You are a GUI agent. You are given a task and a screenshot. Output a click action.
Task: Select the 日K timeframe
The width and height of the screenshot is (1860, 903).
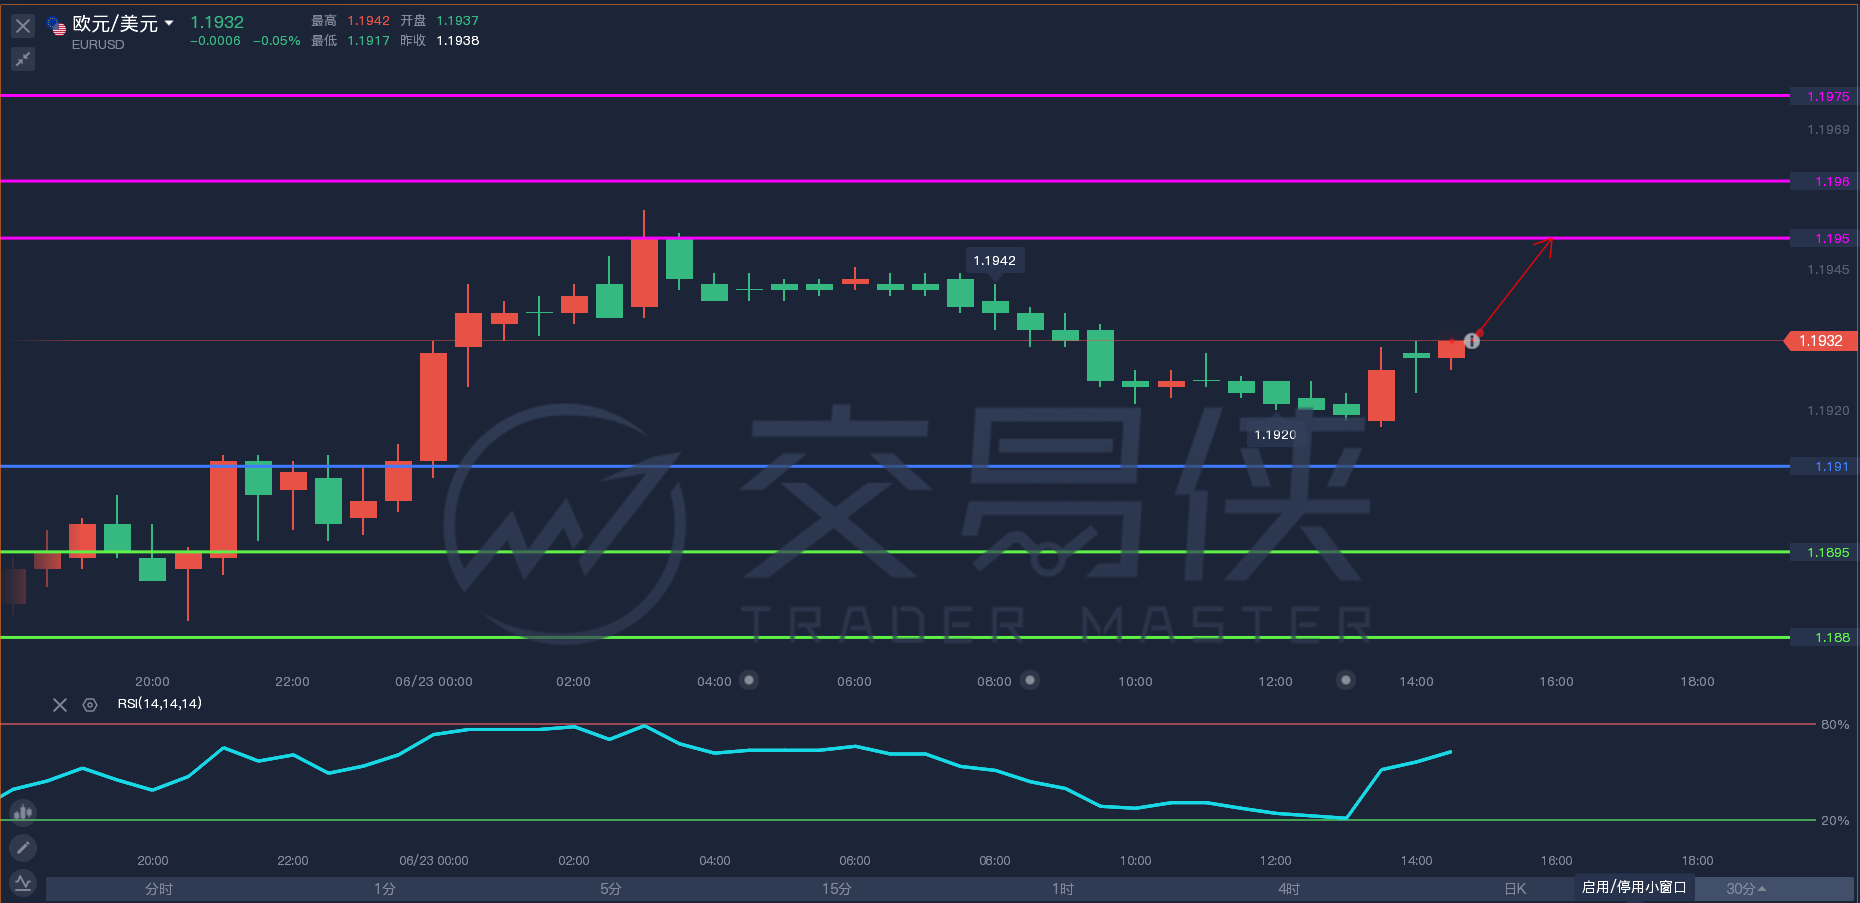(1515, 889)
